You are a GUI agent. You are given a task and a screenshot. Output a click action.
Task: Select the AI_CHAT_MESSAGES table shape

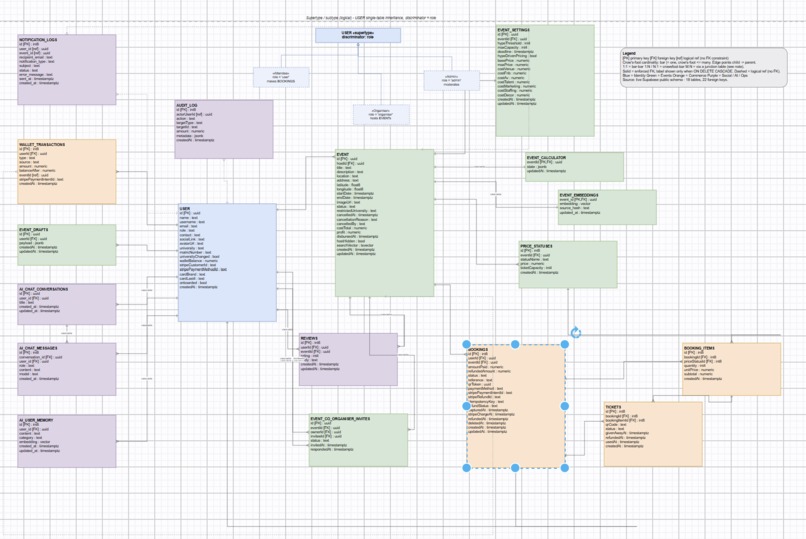[67, 369]
